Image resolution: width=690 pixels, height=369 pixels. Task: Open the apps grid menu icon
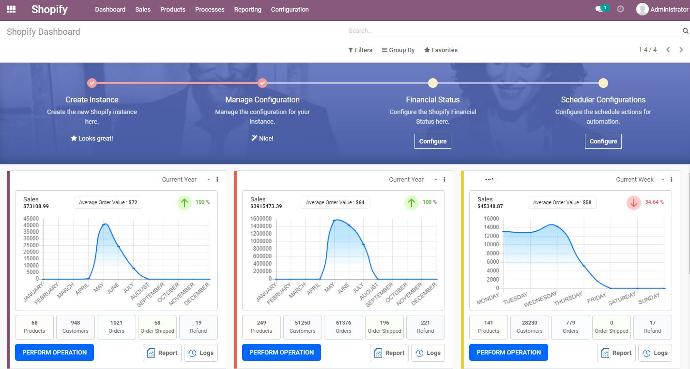click(11, 9)
